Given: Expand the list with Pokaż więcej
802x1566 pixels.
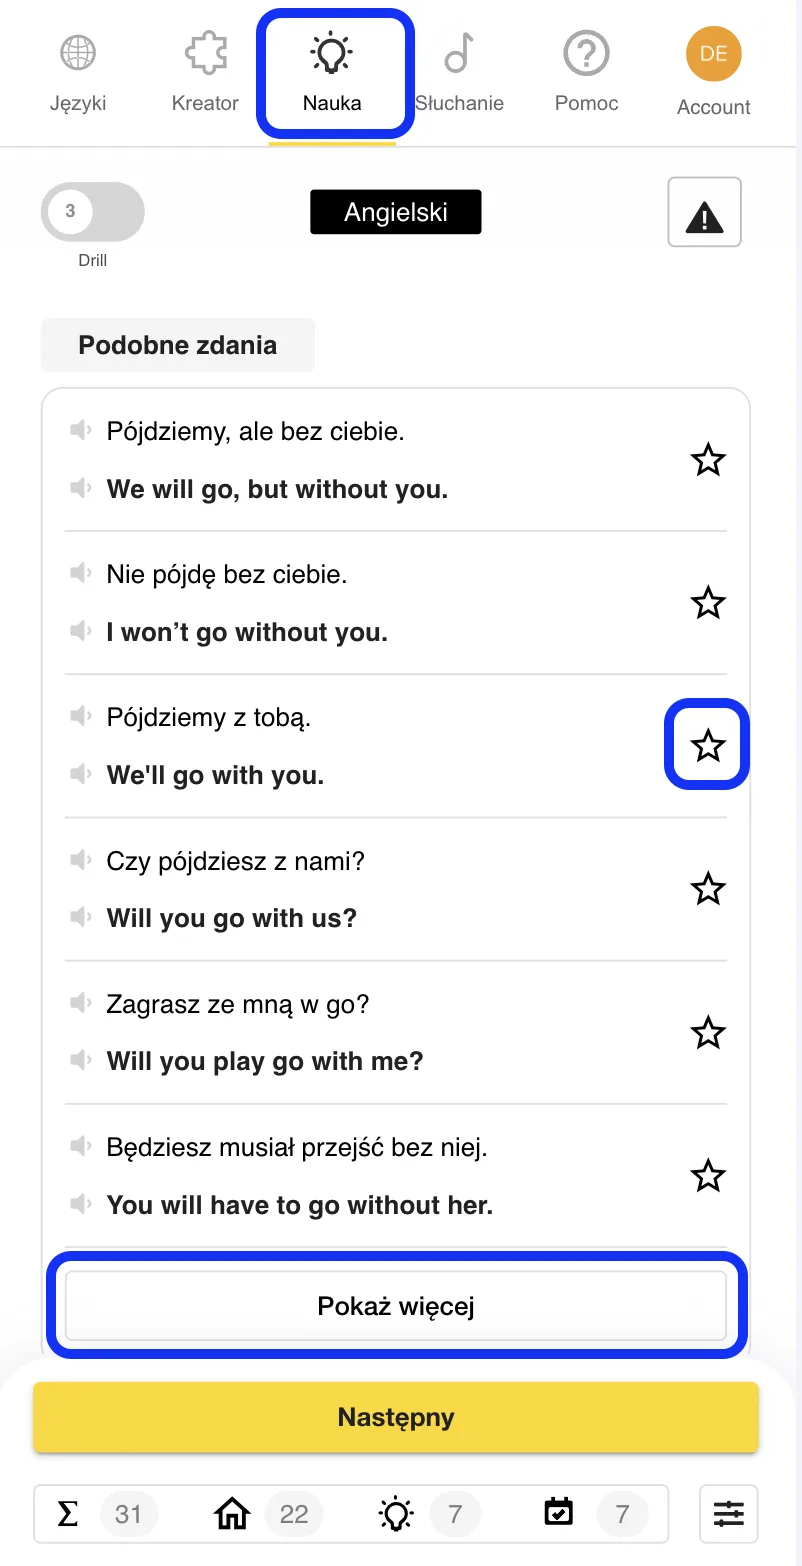Looking at the screenshot, I should coord(396,1306).
